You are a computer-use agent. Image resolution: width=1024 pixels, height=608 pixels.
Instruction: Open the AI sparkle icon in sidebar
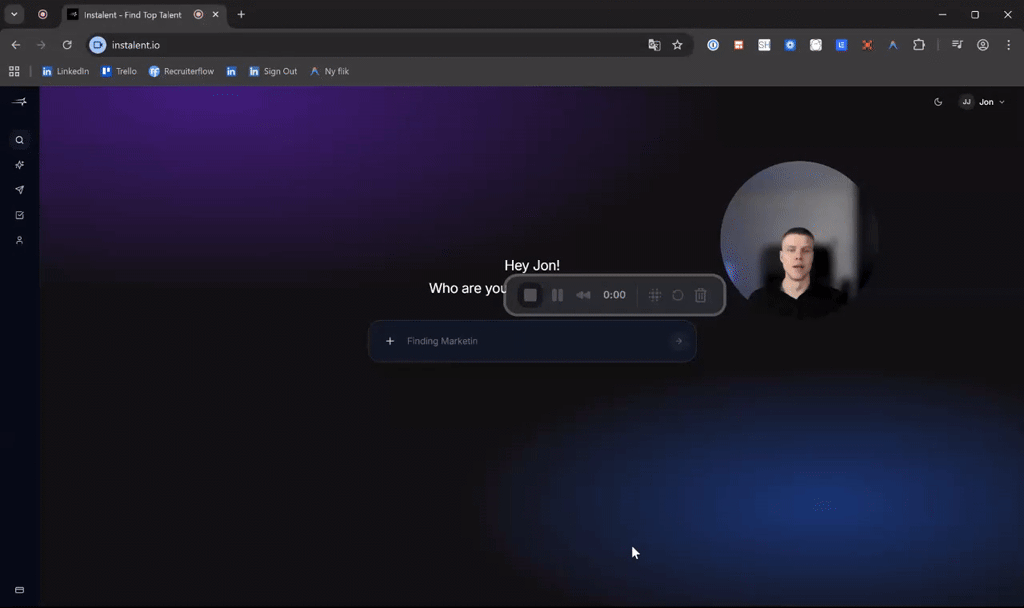(20, 165)
